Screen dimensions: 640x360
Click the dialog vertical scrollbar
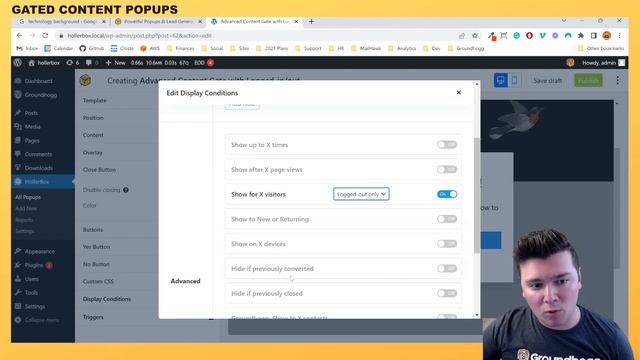(477, 195)
